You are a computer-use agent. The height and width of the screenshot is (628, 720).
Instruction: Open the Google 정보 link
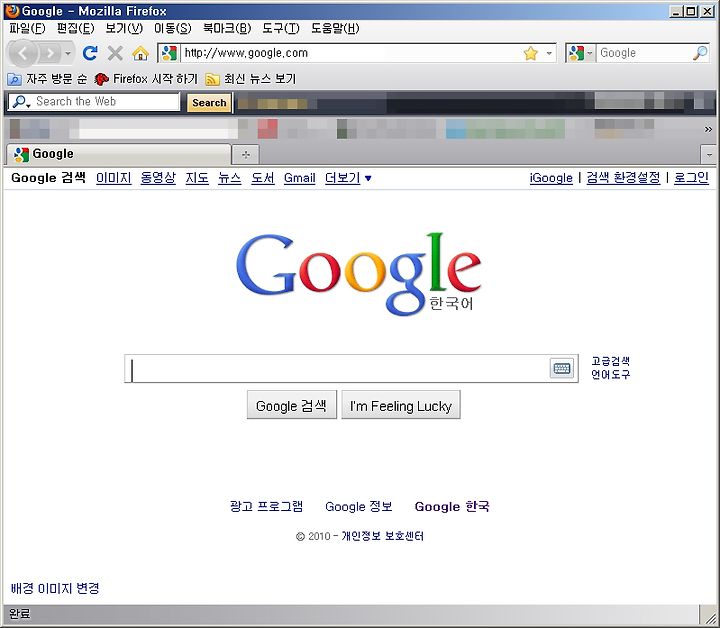(359, 507)
